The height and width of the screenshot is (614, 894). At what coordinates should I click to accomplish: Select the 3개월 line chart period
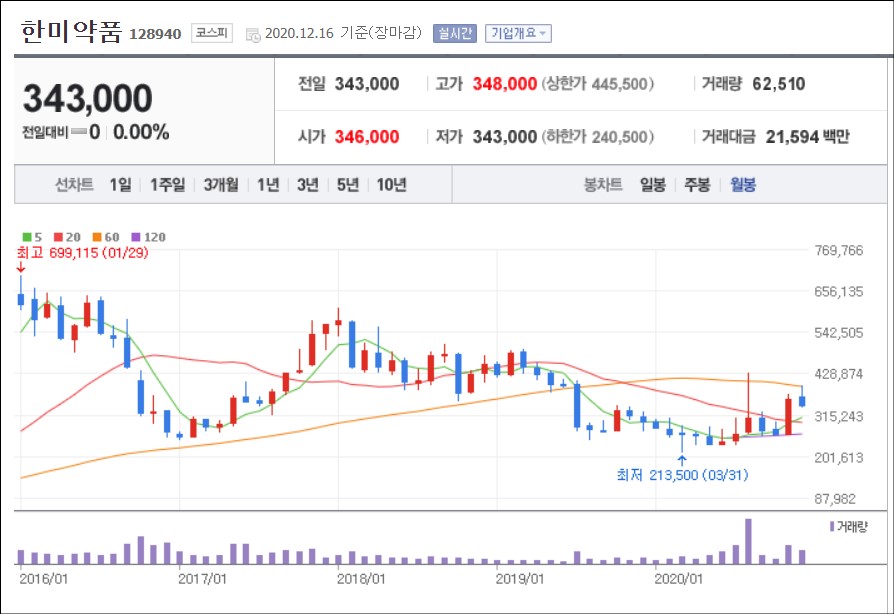click(x=221, y=185)
